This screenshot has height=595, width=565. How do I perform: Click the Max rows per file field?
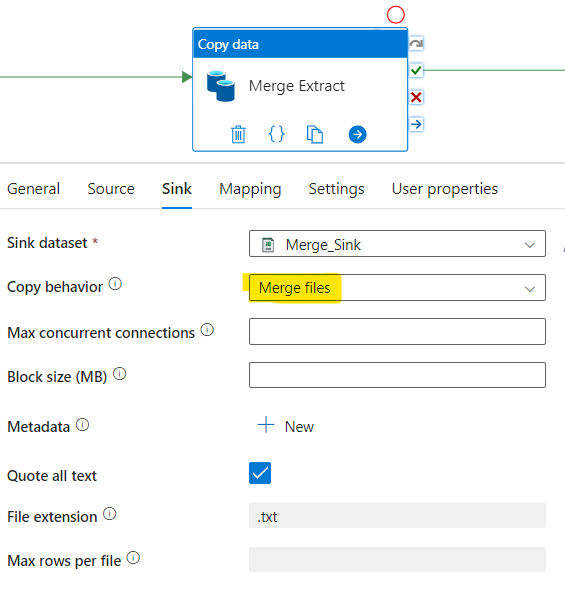(x=397, y=560)
